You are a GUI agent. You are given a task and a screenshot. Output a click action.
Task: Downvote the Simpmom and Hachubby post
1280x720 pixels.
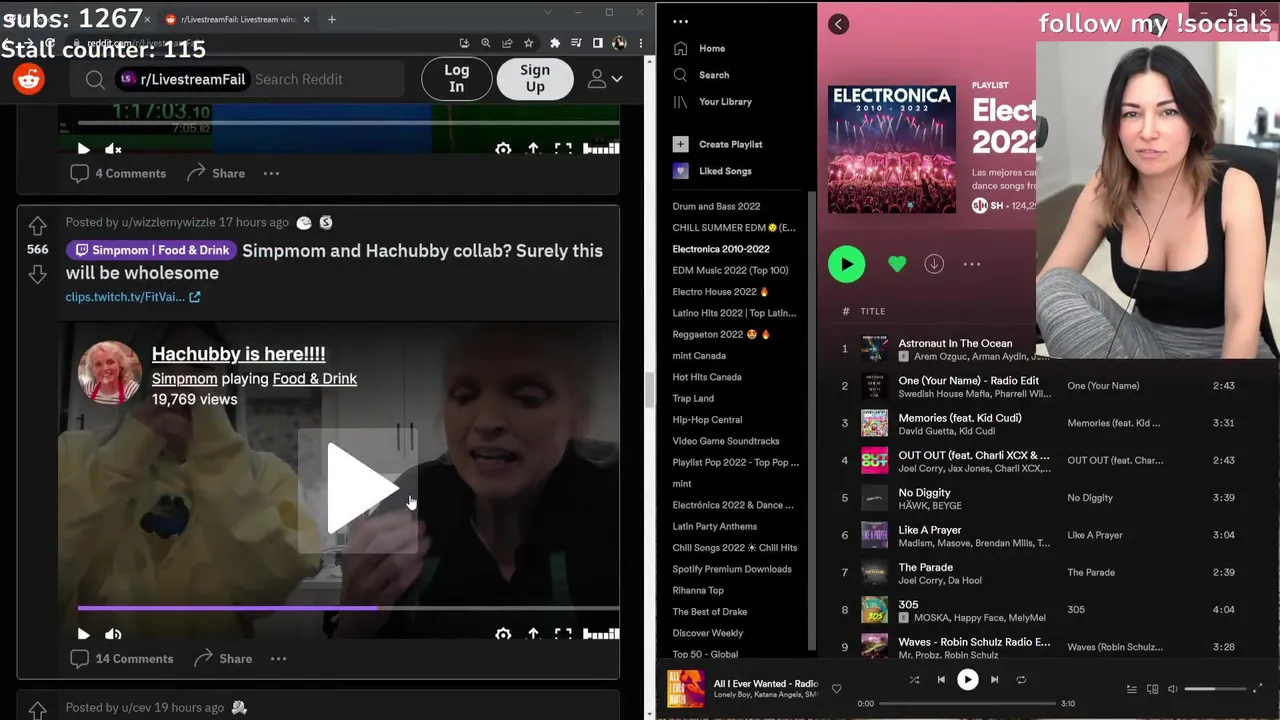tap(37, 273)
